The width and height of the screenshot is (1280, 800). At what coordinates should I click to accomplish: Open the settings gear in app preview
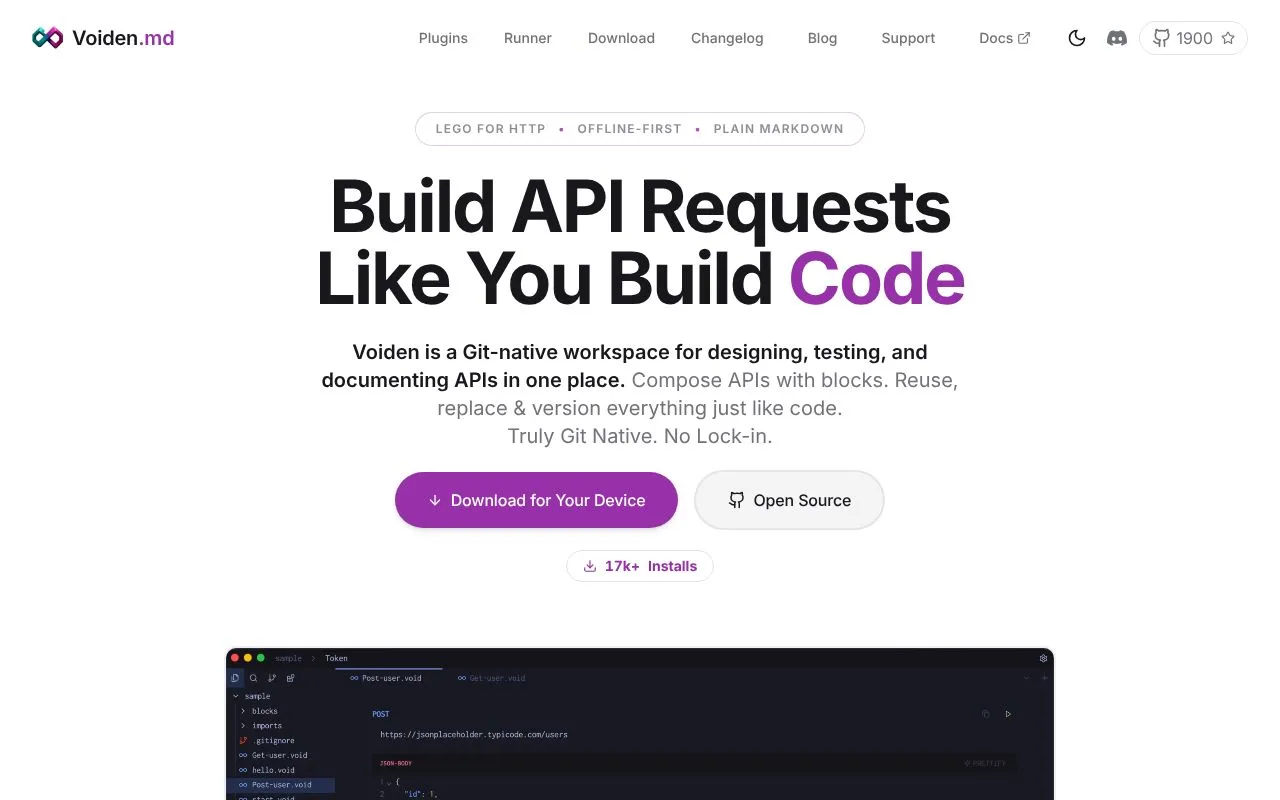[1043, 658]
